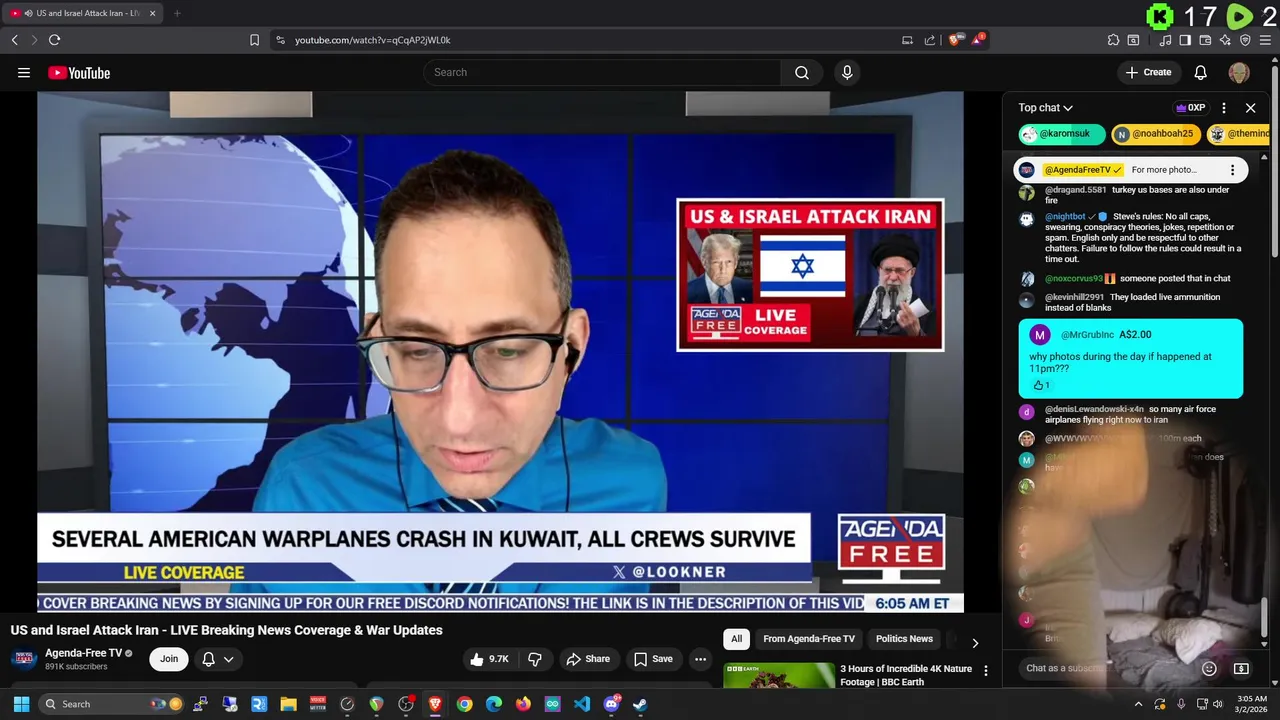Like MrGrubInc's Super Chat message

click(1038, 385)
